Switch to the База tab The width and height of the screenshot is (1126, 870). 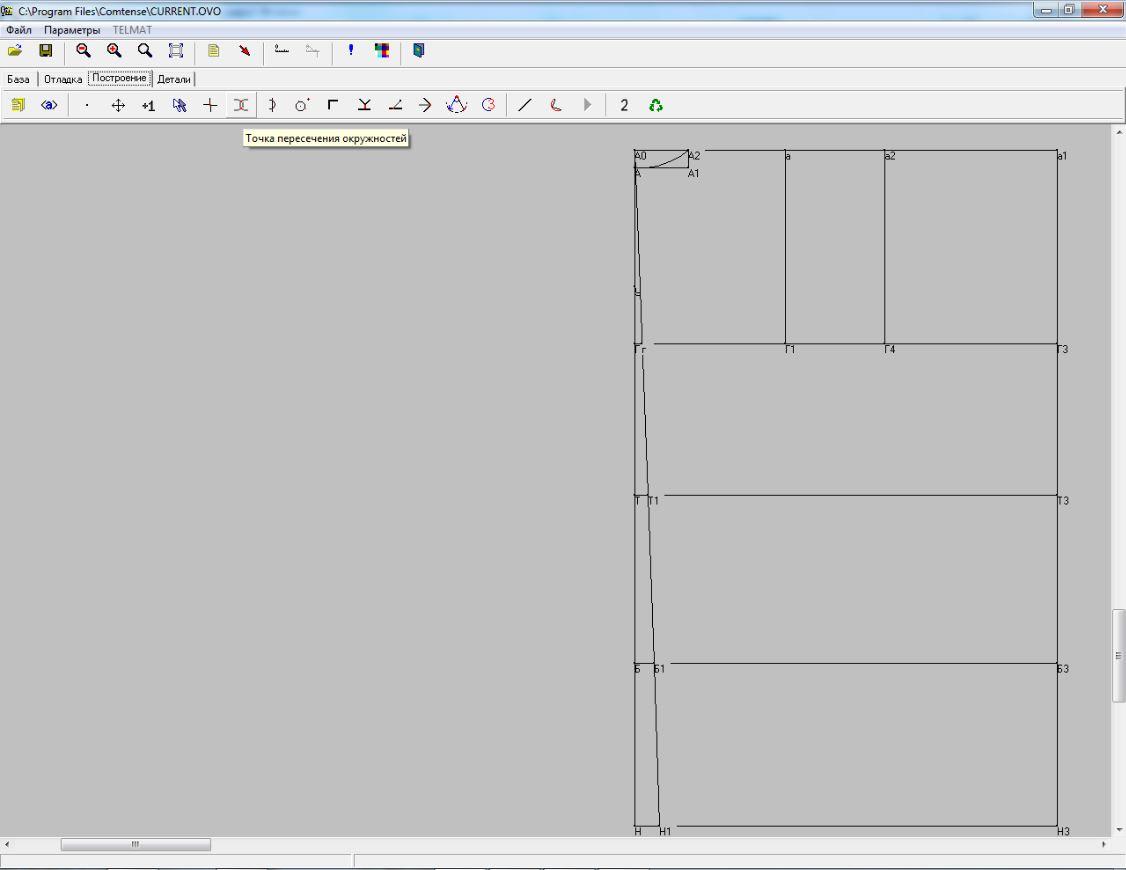(x=18, y=79)
